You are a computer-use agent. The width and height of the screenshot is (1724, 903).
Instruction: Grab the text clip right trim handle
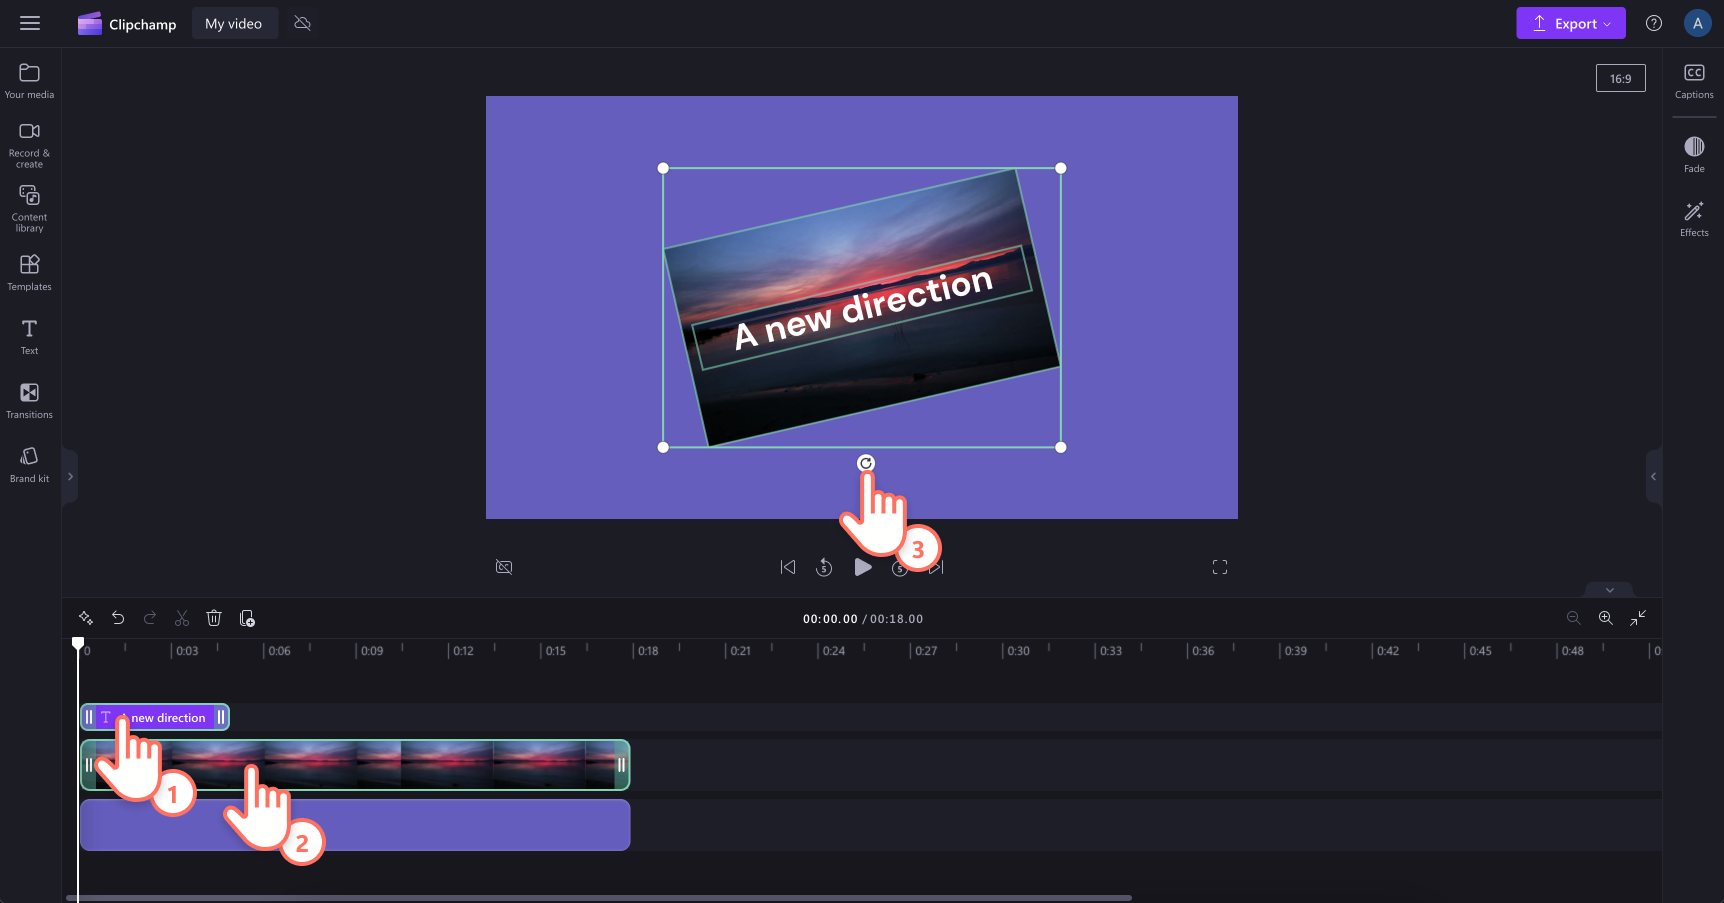221,717
